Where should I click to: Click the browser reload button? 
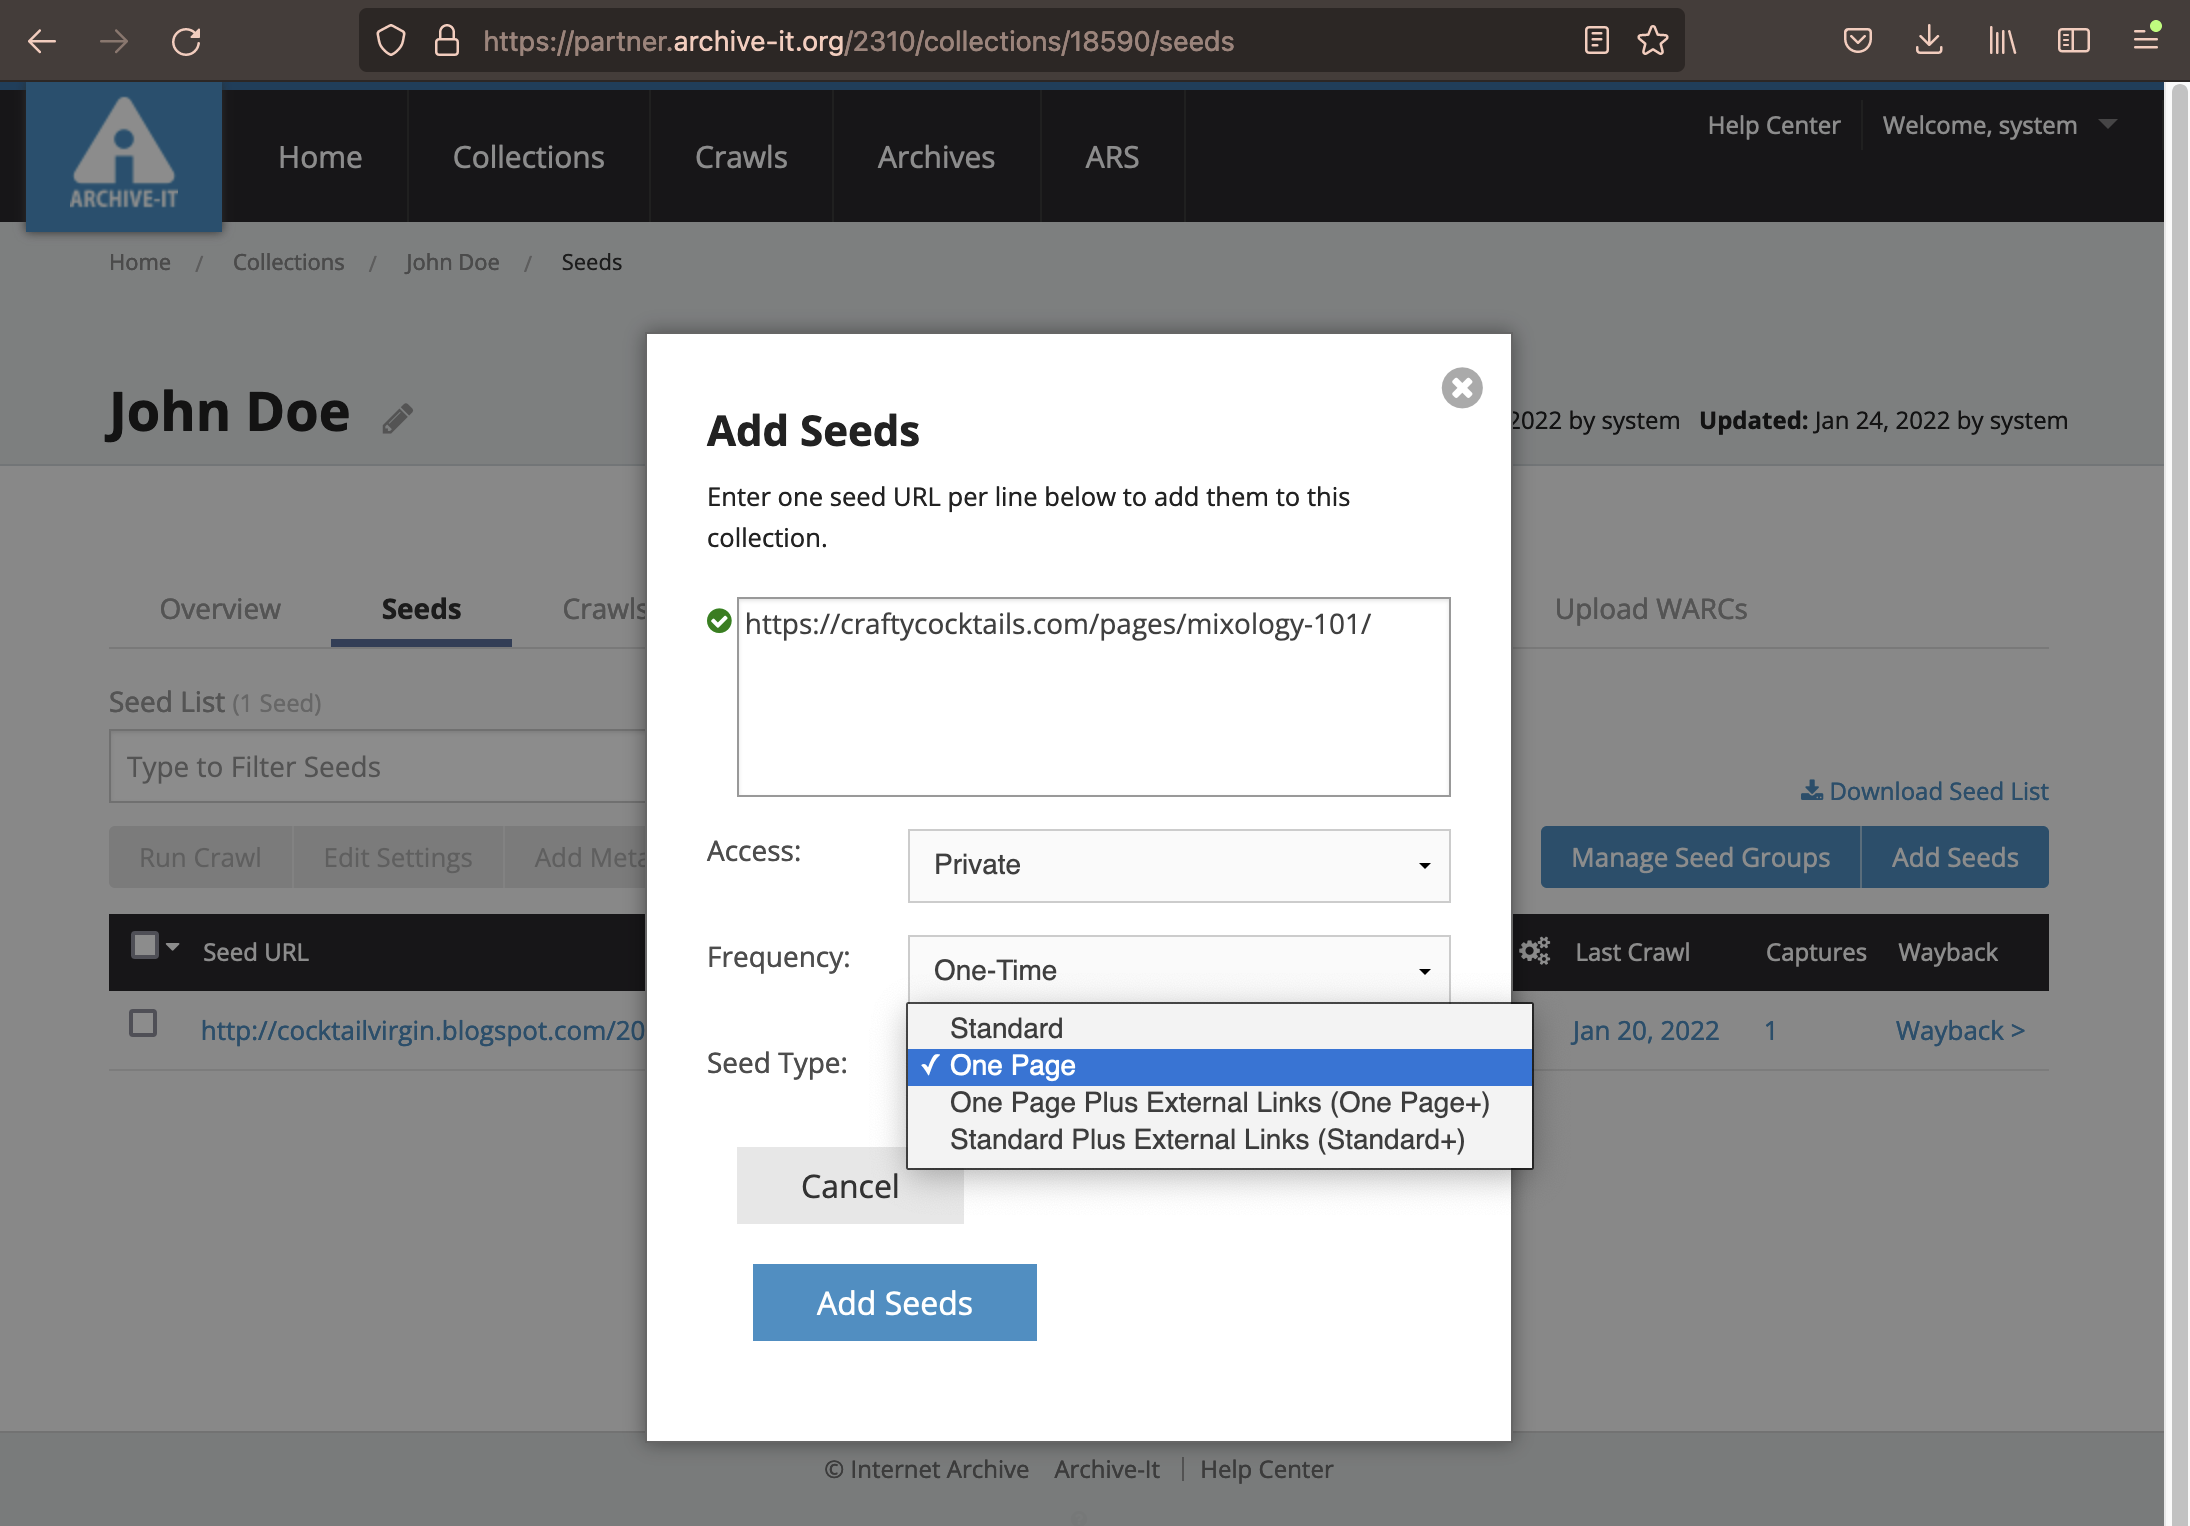click(186, 41)
